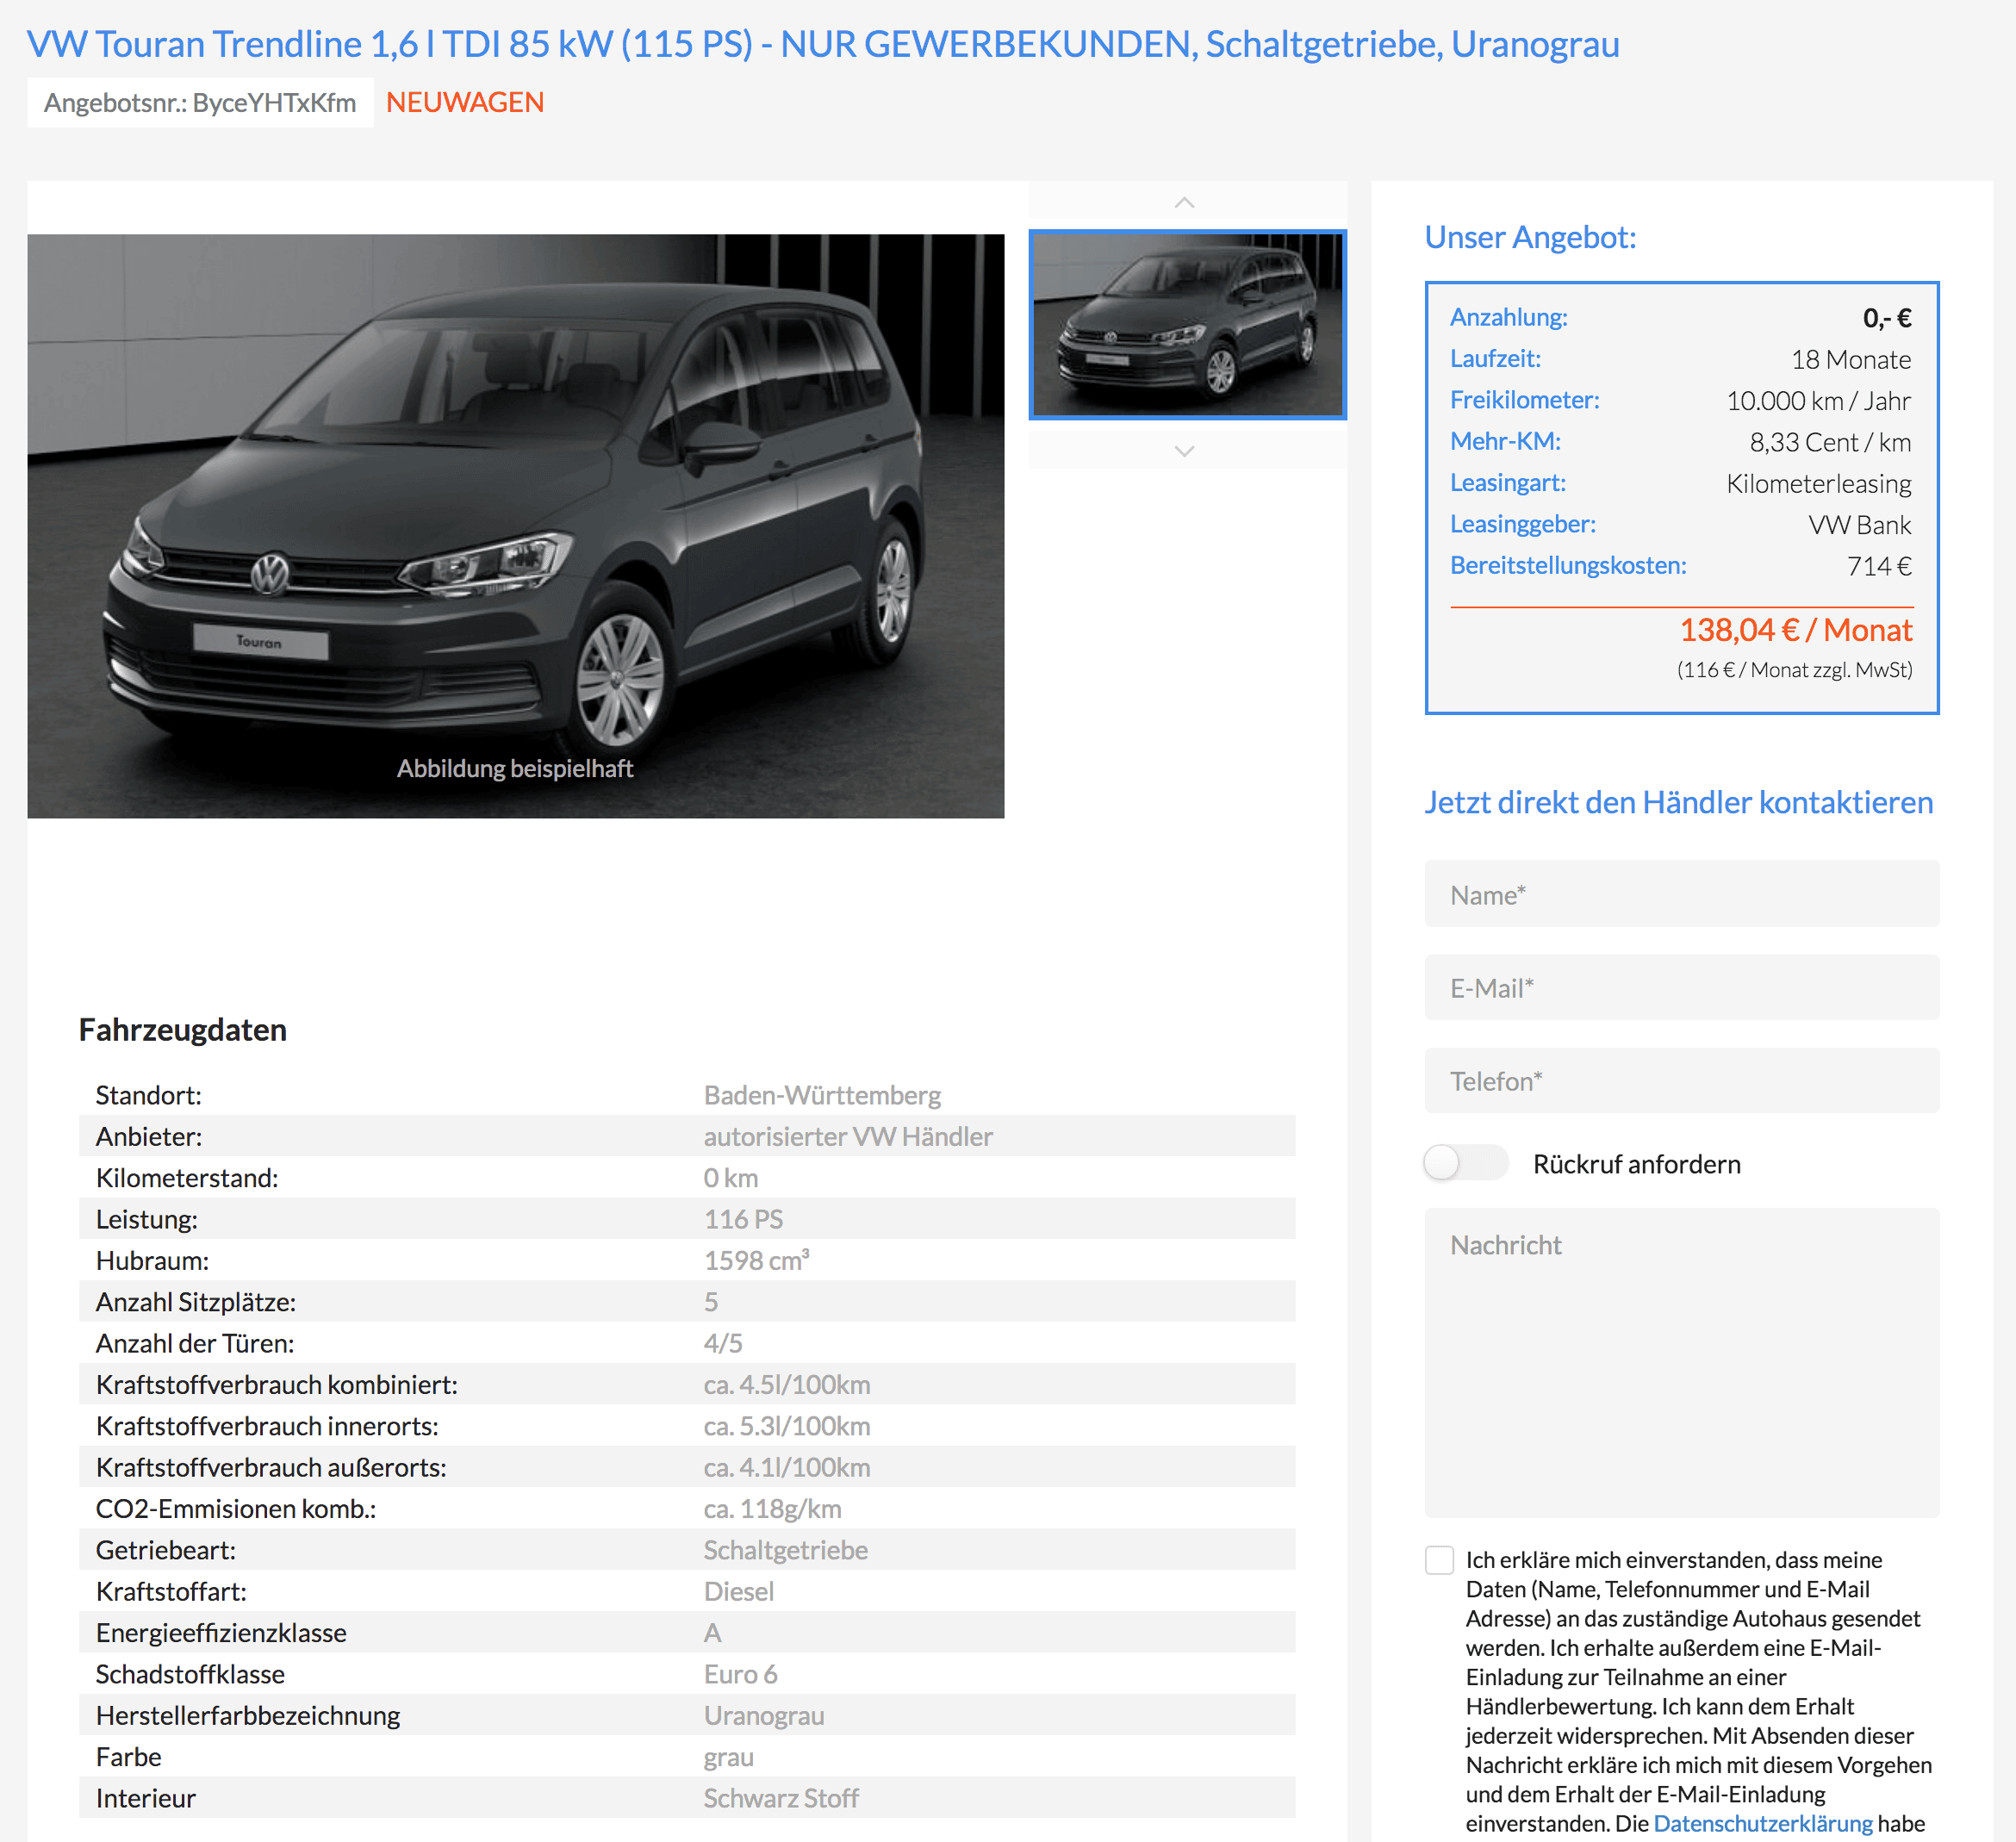Click Kraftstoffverbrauch kombiniert value ca. 4.5l/100km
This screenshot has height=1842, width=2016.
[787, 1384]
